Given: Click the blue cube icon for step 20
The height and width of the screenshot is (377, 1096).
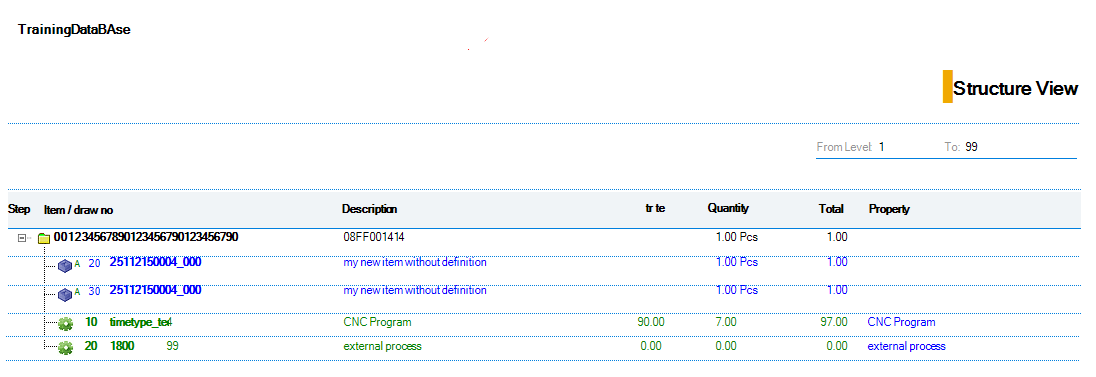Looking at the screenshot, I should 65,266.
